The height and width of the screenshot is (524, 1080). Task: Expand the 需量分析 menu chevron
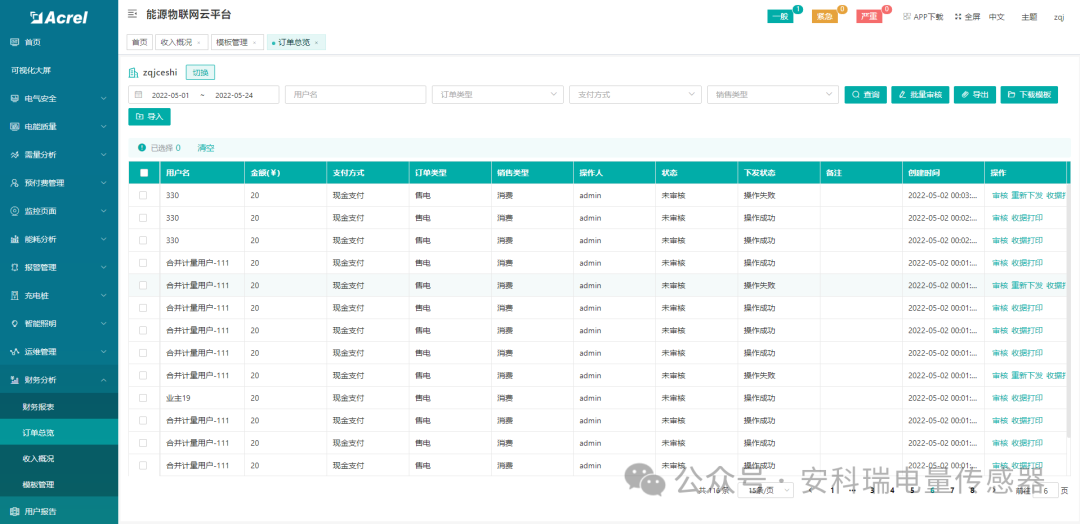103,155
